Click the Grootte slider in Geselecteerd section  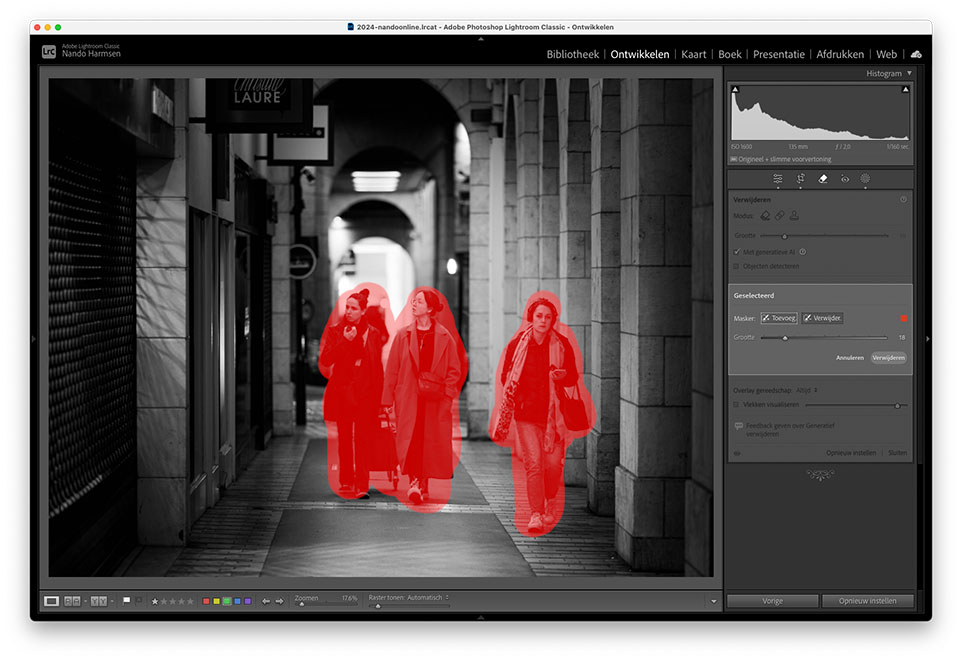[823, 337]
